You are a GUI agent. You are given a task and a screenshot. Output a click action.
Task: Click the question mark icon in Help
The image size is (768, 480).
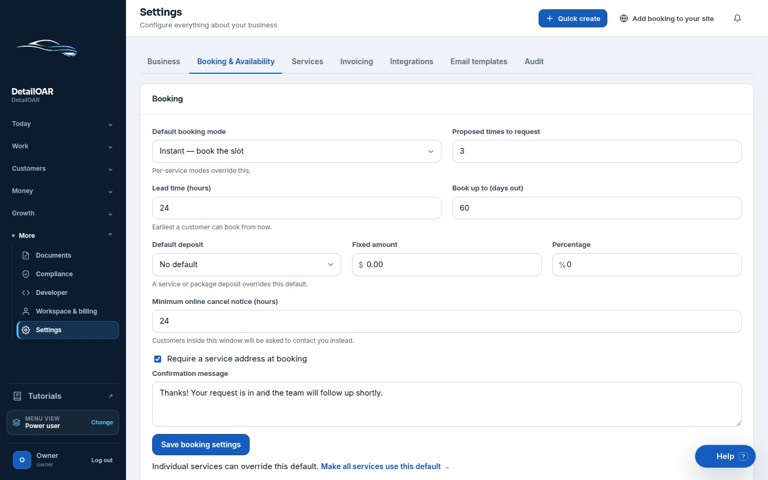(743, 456)
